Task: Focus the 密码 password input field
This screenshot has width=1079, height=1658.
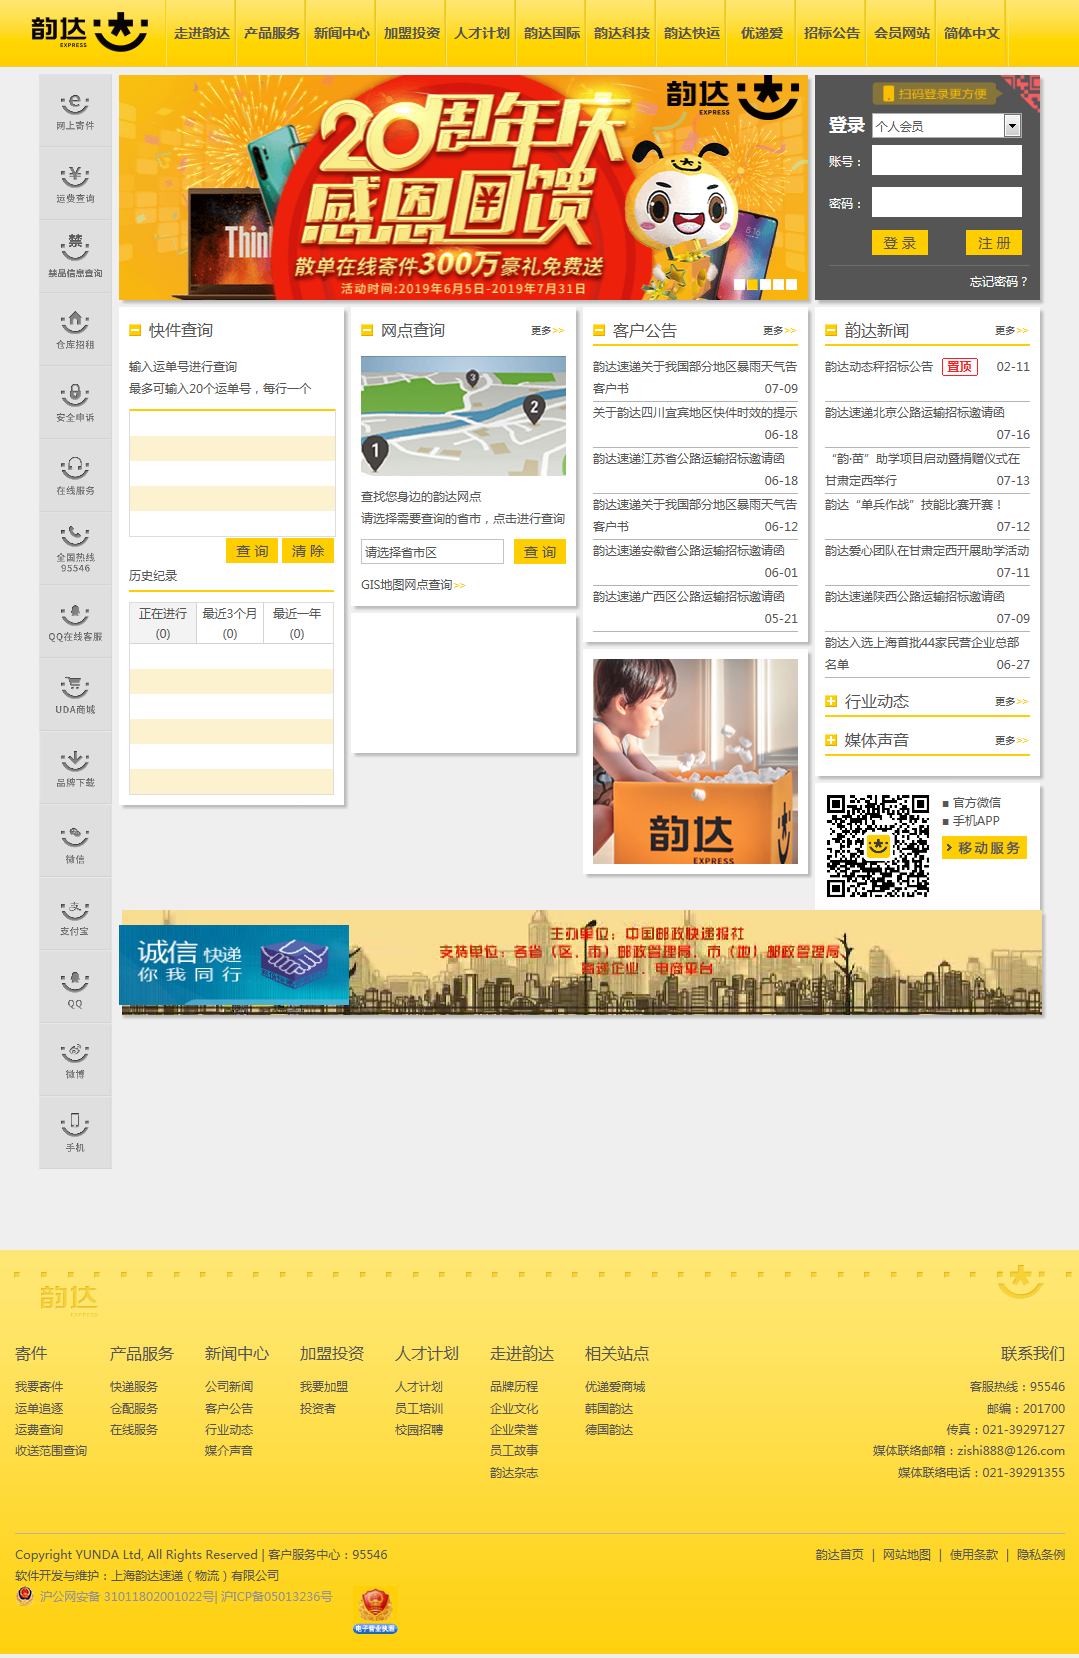Action: point(947,203)
